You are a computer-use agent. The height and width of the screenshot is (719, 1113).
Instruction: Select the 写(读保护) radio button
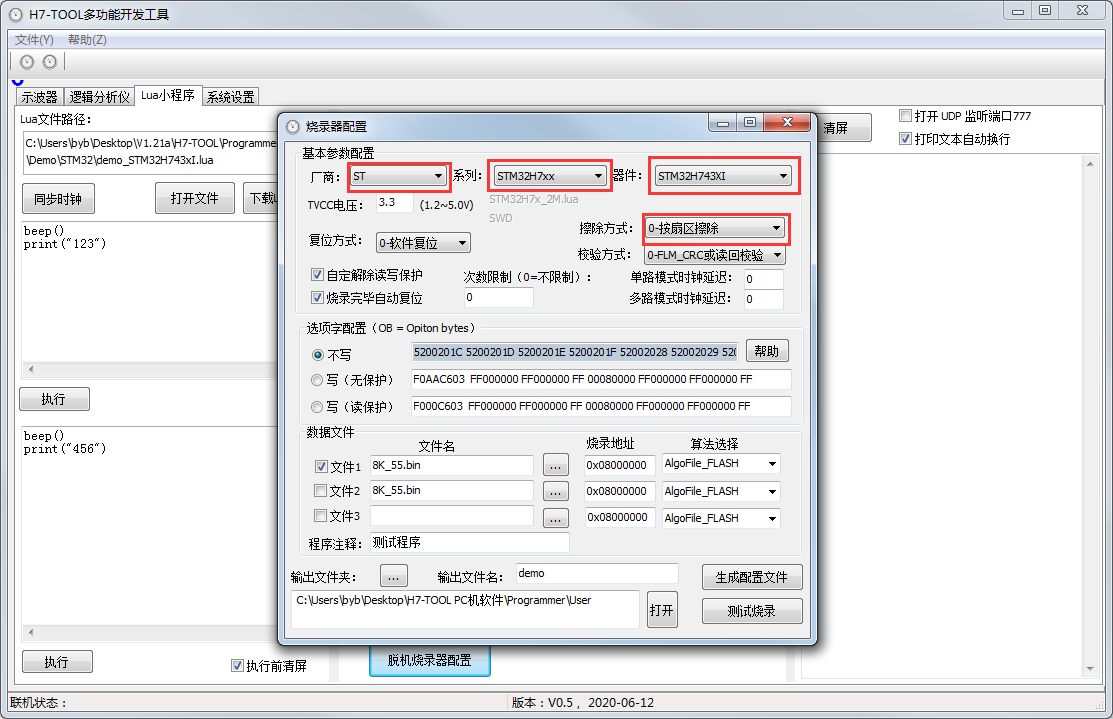tap(317, 407)
